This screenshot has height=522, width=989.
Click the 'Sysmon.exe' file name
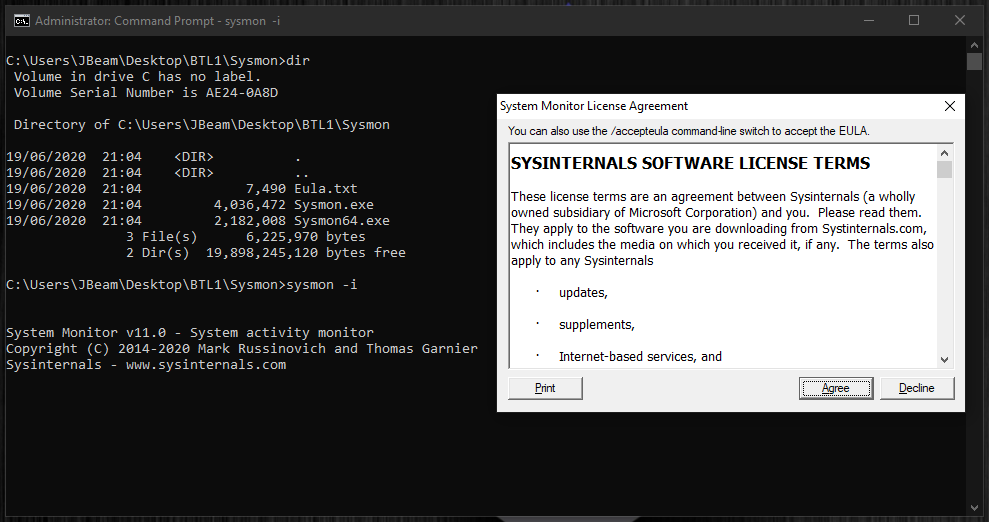coord(334,205)
